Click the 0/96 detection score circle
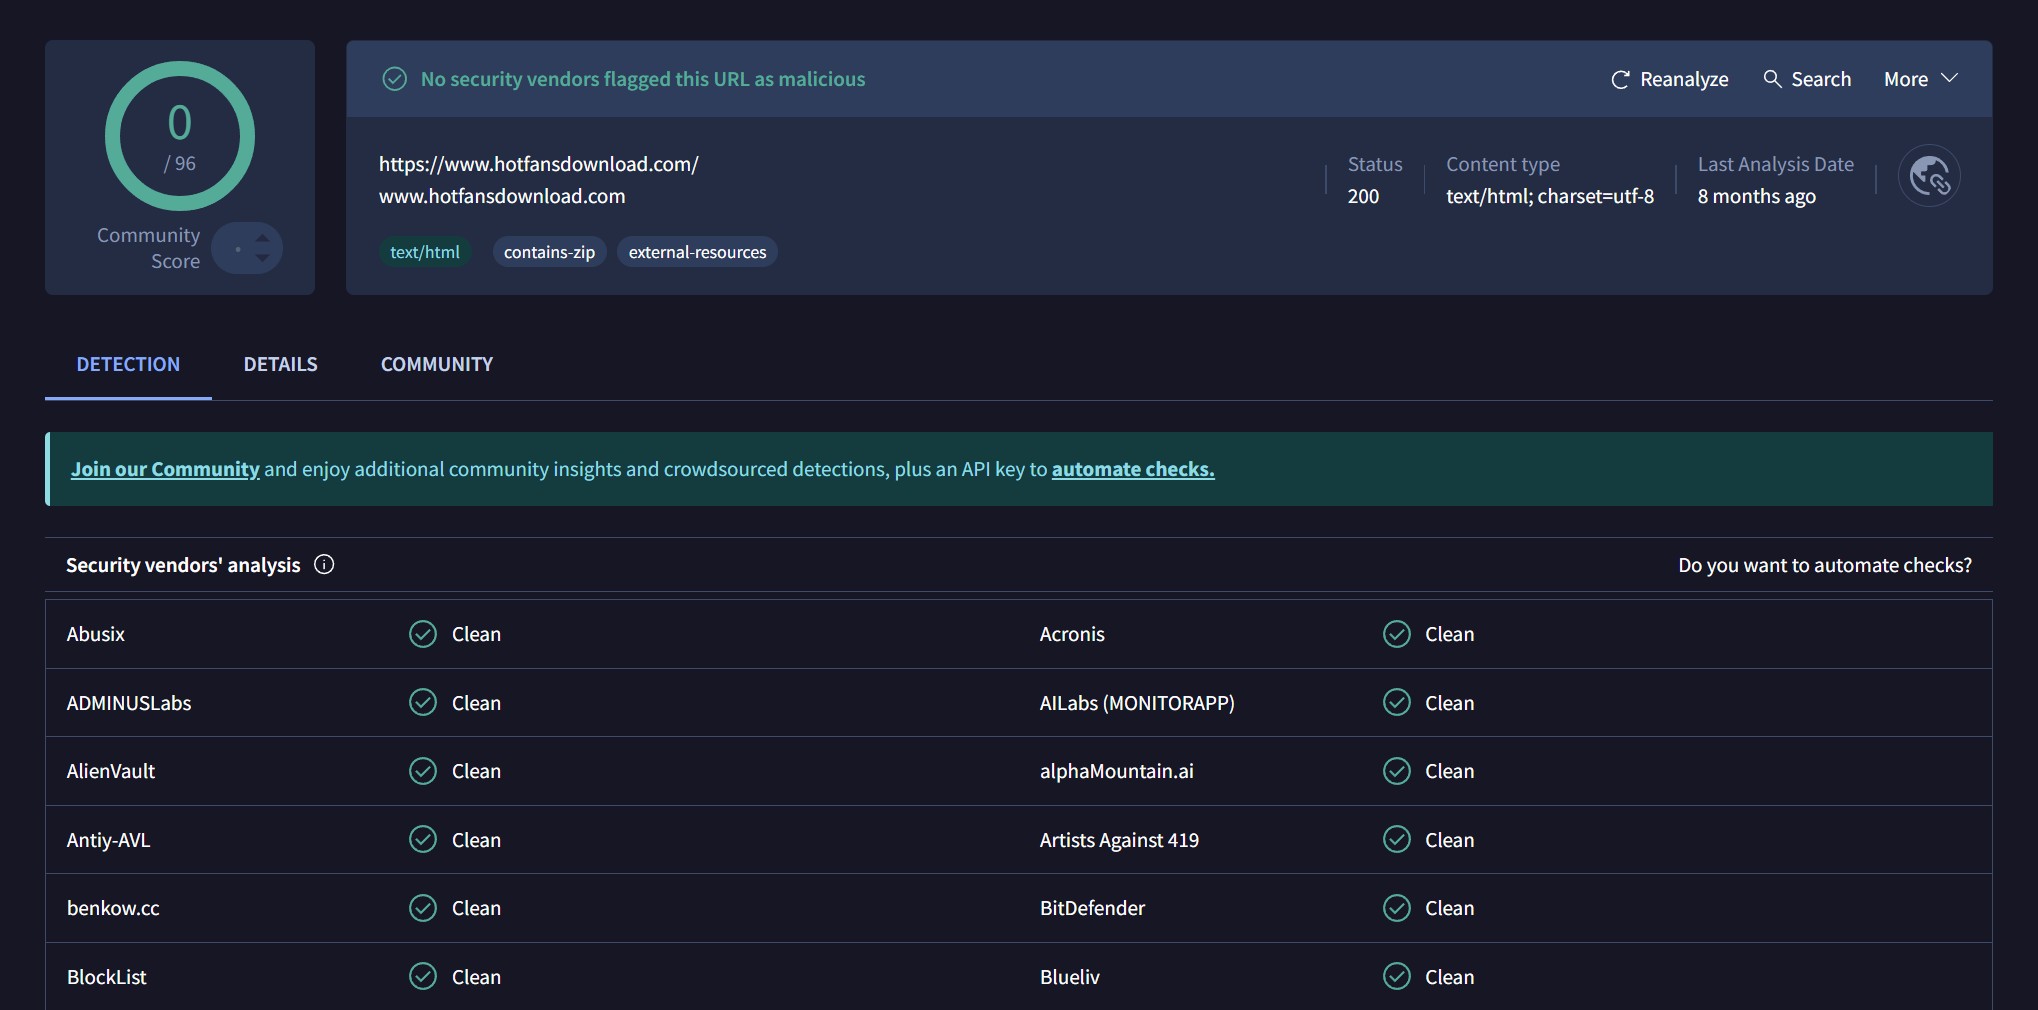This screenshot has width=2038, height=1010. coord(180,136)
